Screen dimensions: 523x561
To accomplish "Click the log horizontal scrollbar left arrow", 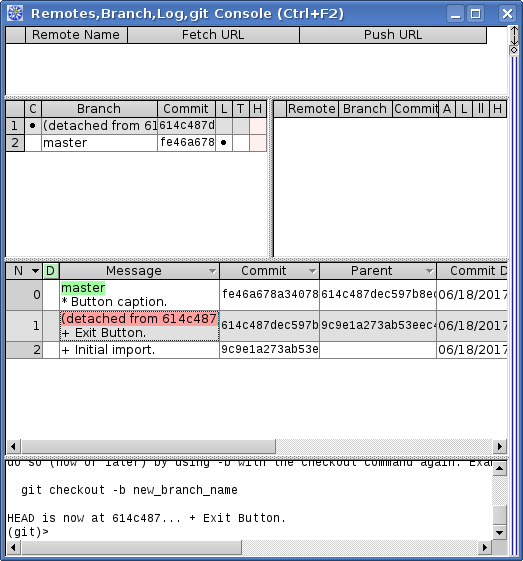I will [13, 446].
